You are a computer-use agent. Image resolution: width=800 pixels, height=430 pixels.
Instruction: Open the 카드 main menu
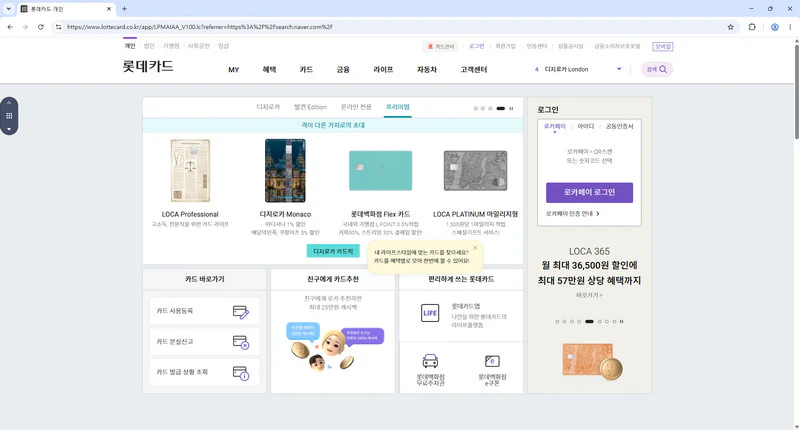point(306,69)
